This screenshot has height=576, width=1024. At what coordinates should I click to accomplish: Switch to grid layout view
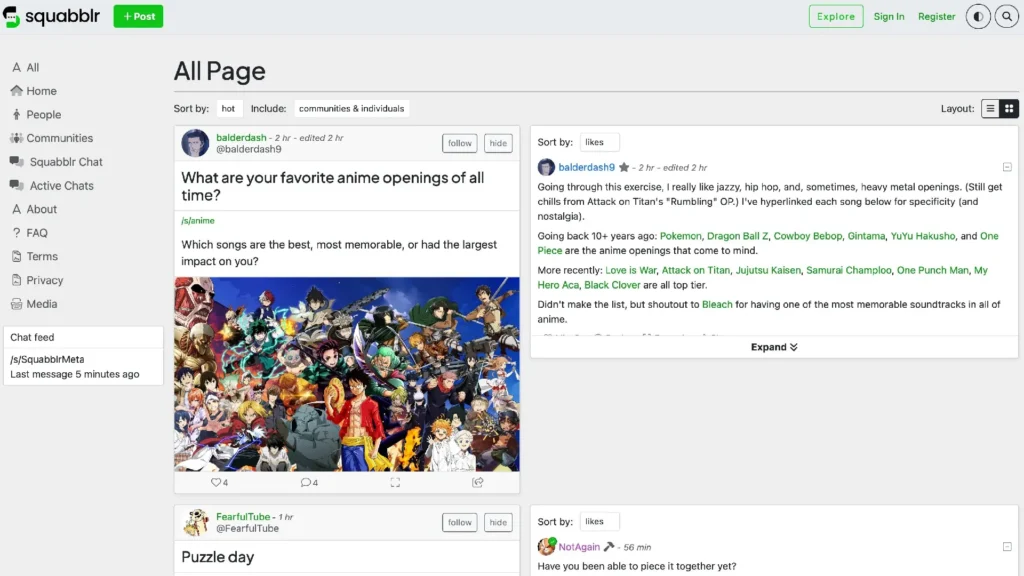(1009, 108)
